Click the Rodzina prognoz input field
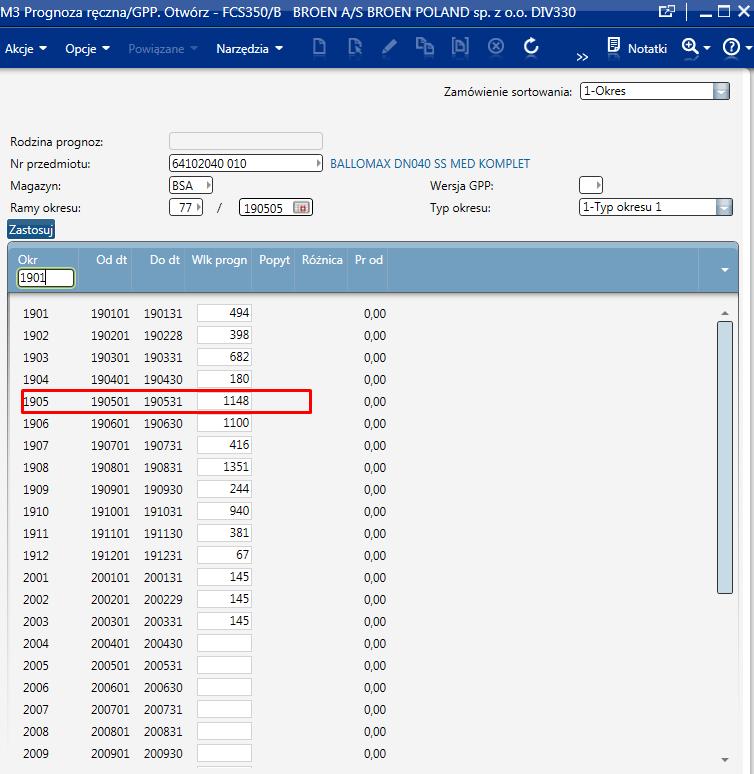This screenshot has height=774, width=754. point(245,141)
